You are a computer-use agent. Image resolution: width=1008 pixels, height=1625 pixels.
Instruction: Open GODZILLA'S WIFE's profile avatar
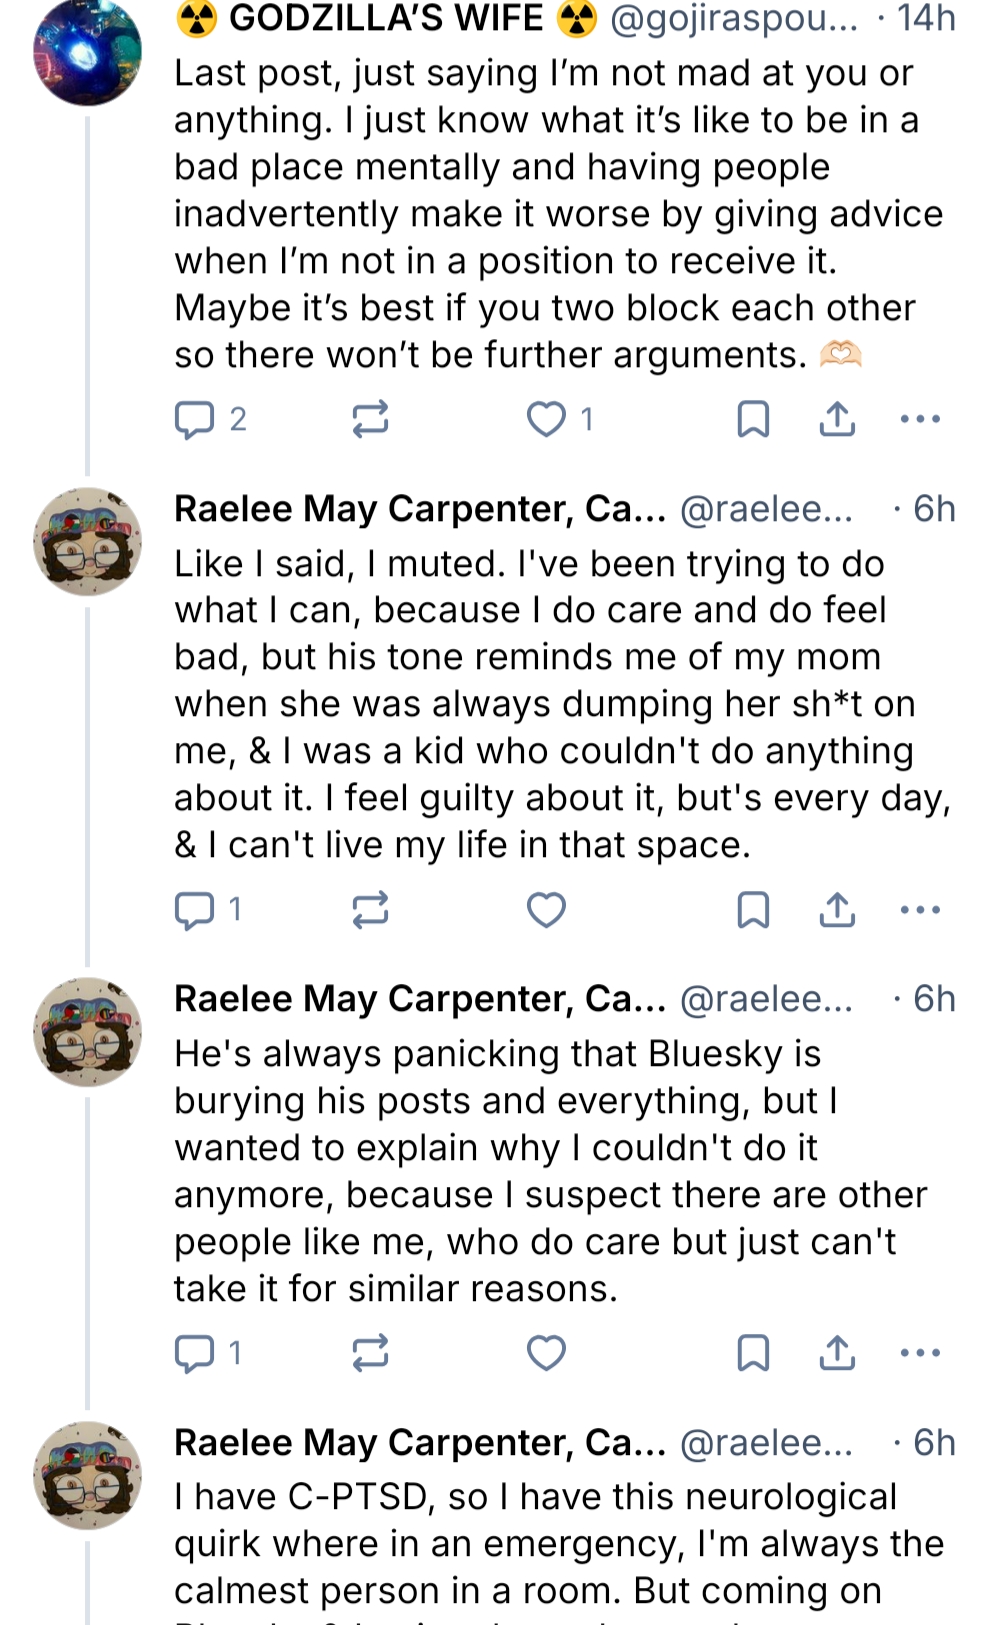87,52
